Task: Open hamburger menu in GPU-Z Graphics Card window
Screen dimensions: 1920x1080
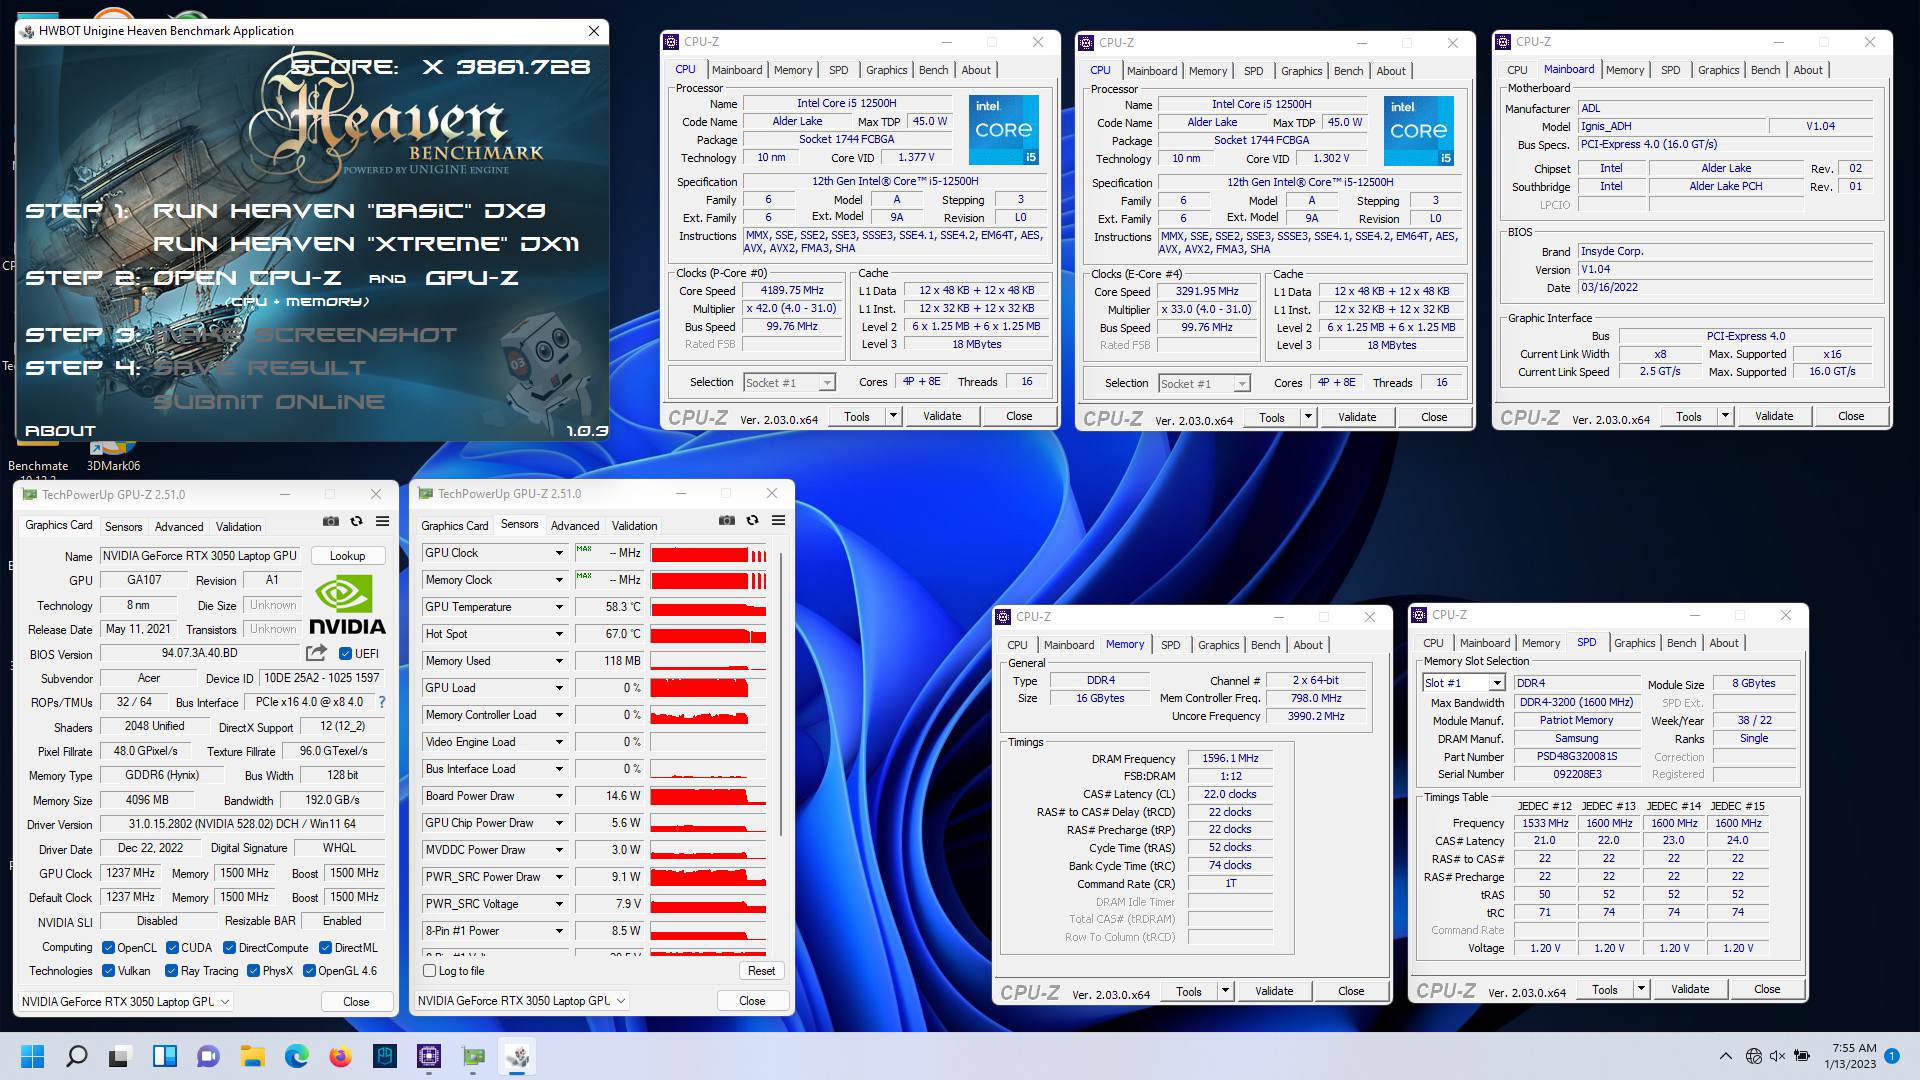Action: pos(382,521)
